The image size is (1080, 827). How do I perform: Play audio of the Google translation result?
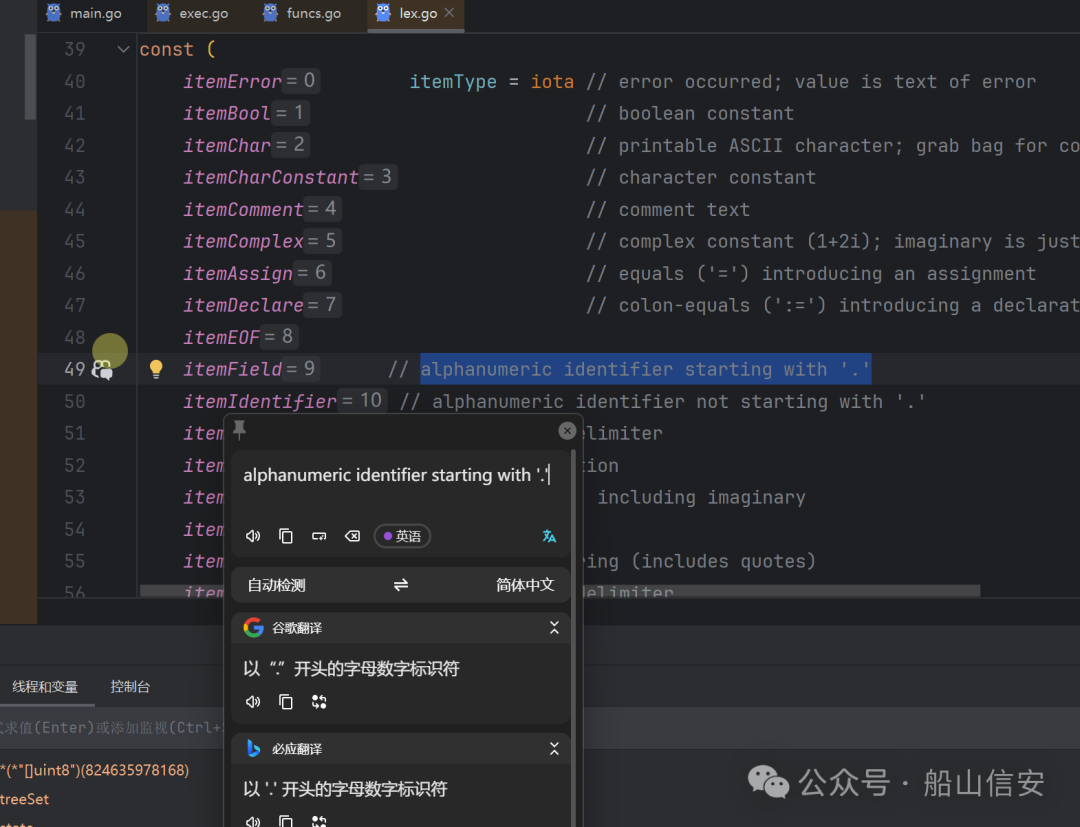coord(253,702)
